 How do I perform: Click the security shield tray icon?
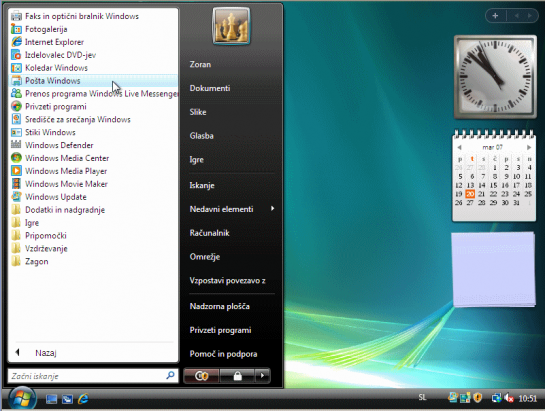[478, 397]
